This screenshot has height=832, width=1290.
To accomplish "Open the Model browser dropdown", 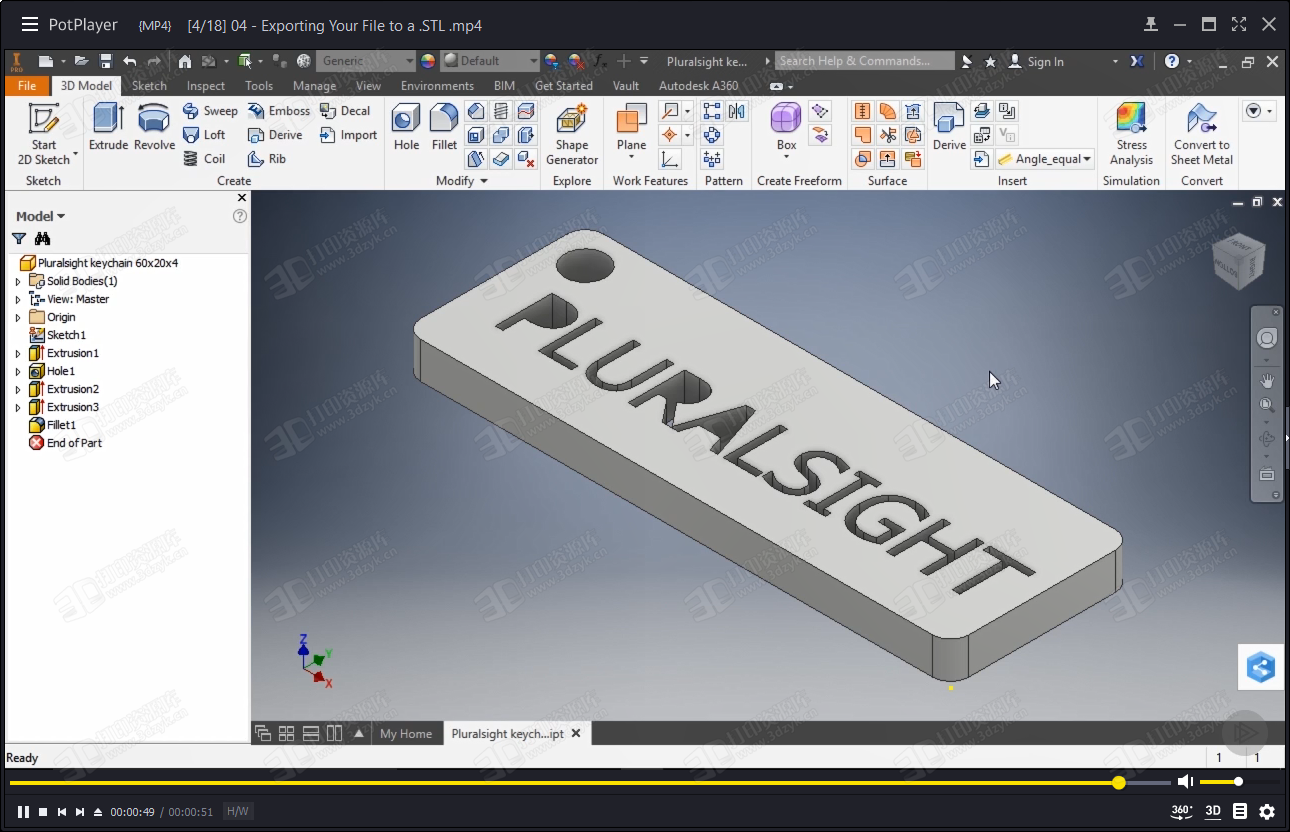I will (x=40, y=216).
